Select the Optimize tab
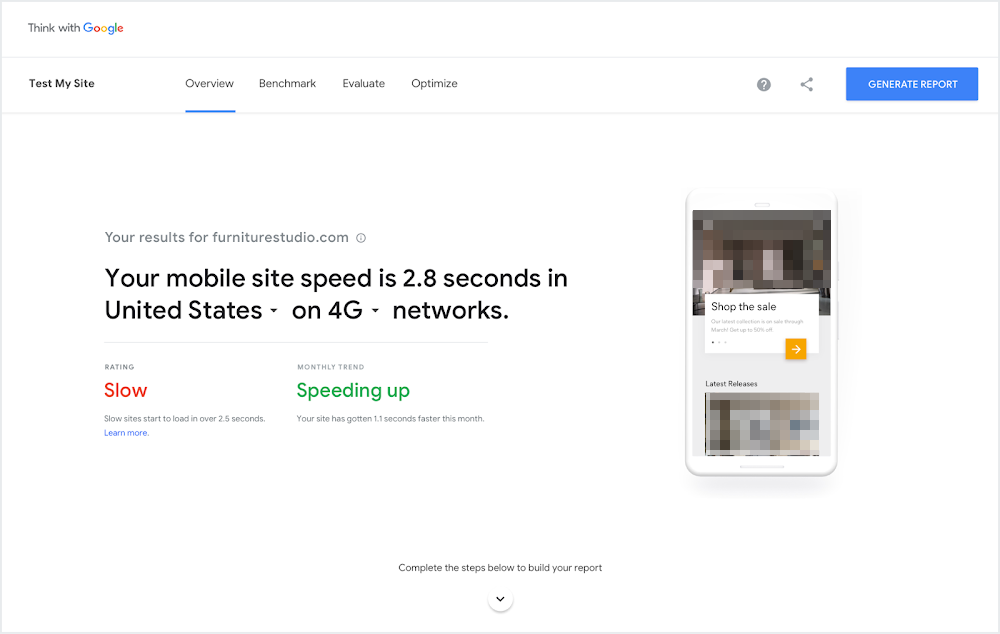1000x634 pixels. tap(434, 84)
